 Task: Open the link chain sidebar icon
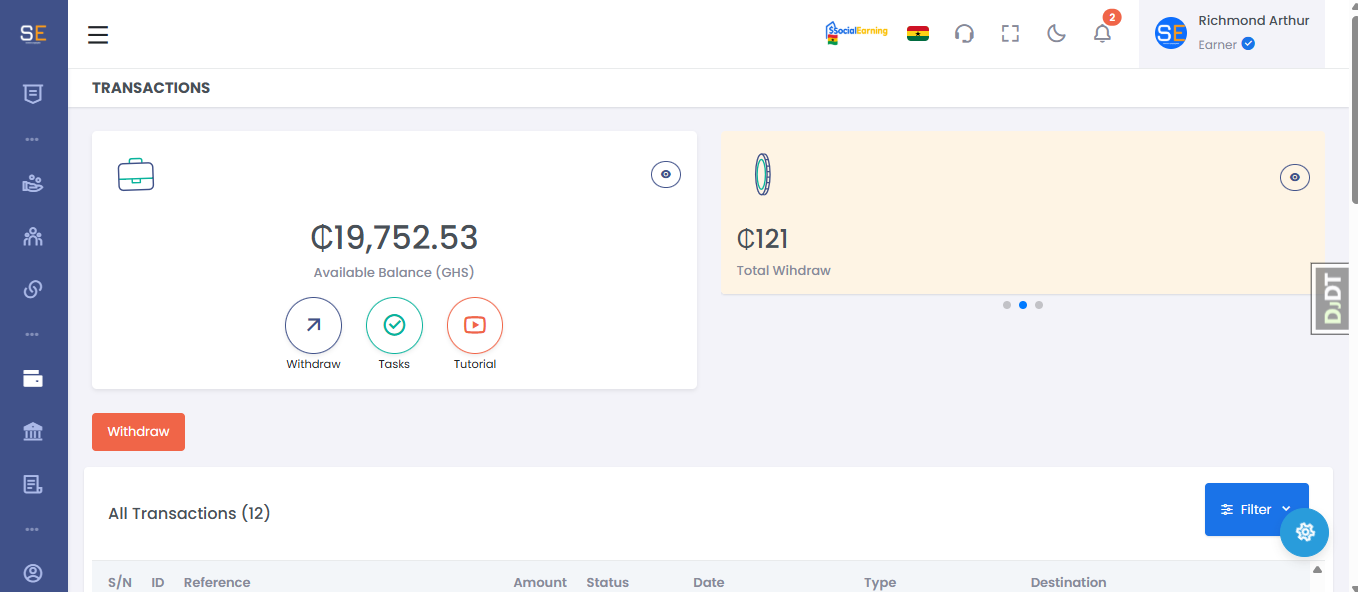pos(33,289)
